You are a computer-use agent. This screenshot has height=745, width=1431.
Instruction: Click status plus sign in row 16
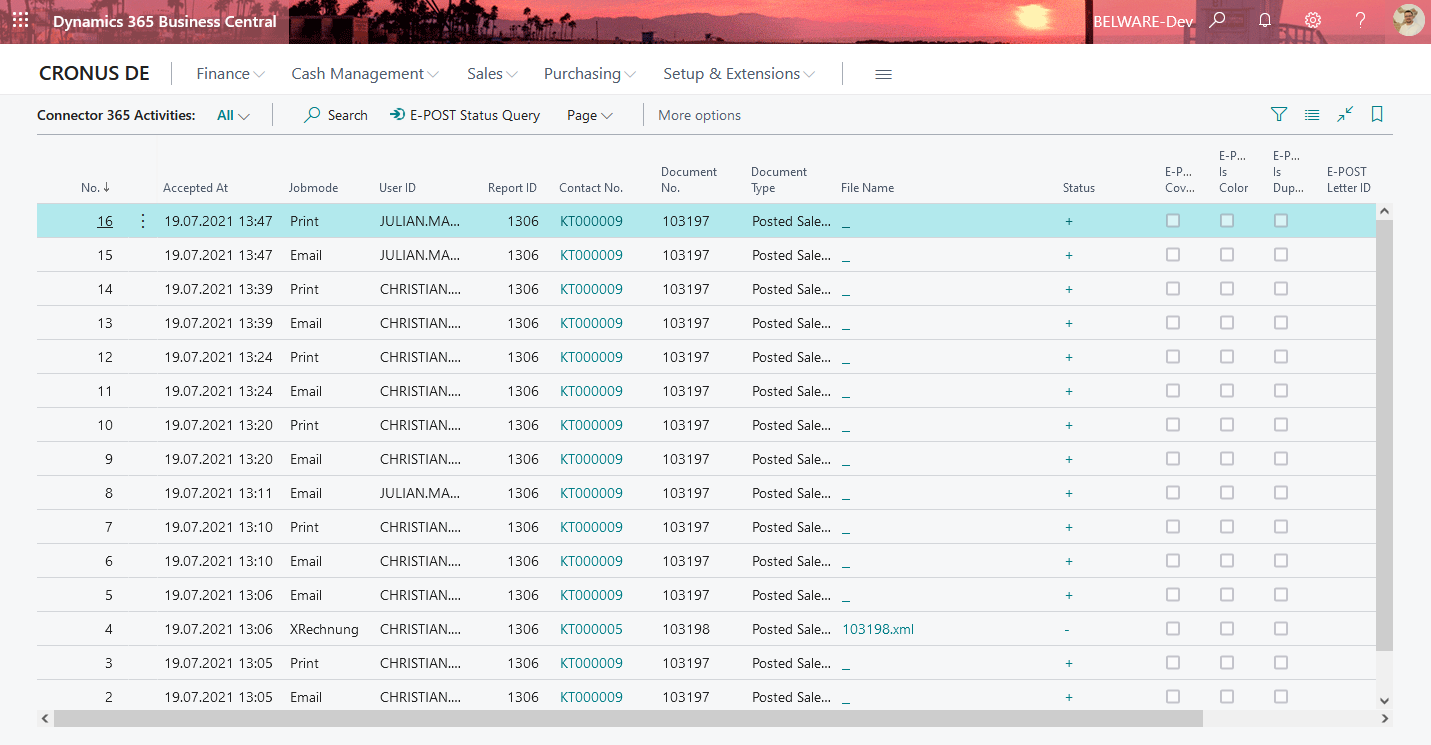[1069, 221]
